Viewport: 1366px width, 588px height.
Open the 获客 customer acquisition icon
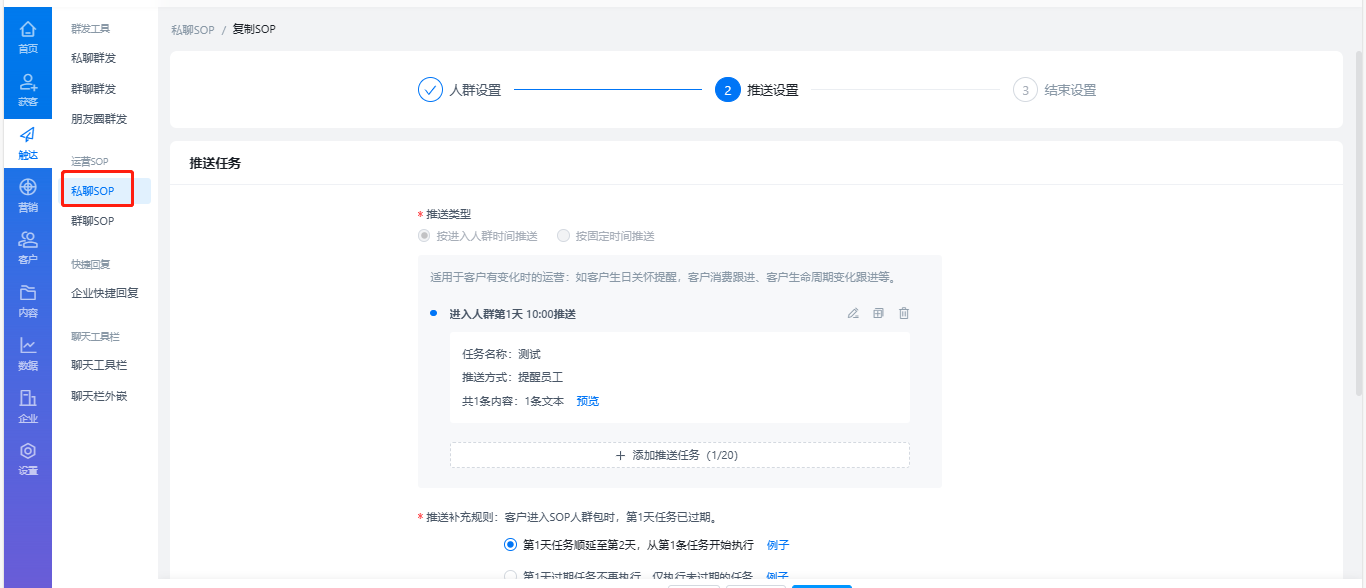[x=28, y=84]
